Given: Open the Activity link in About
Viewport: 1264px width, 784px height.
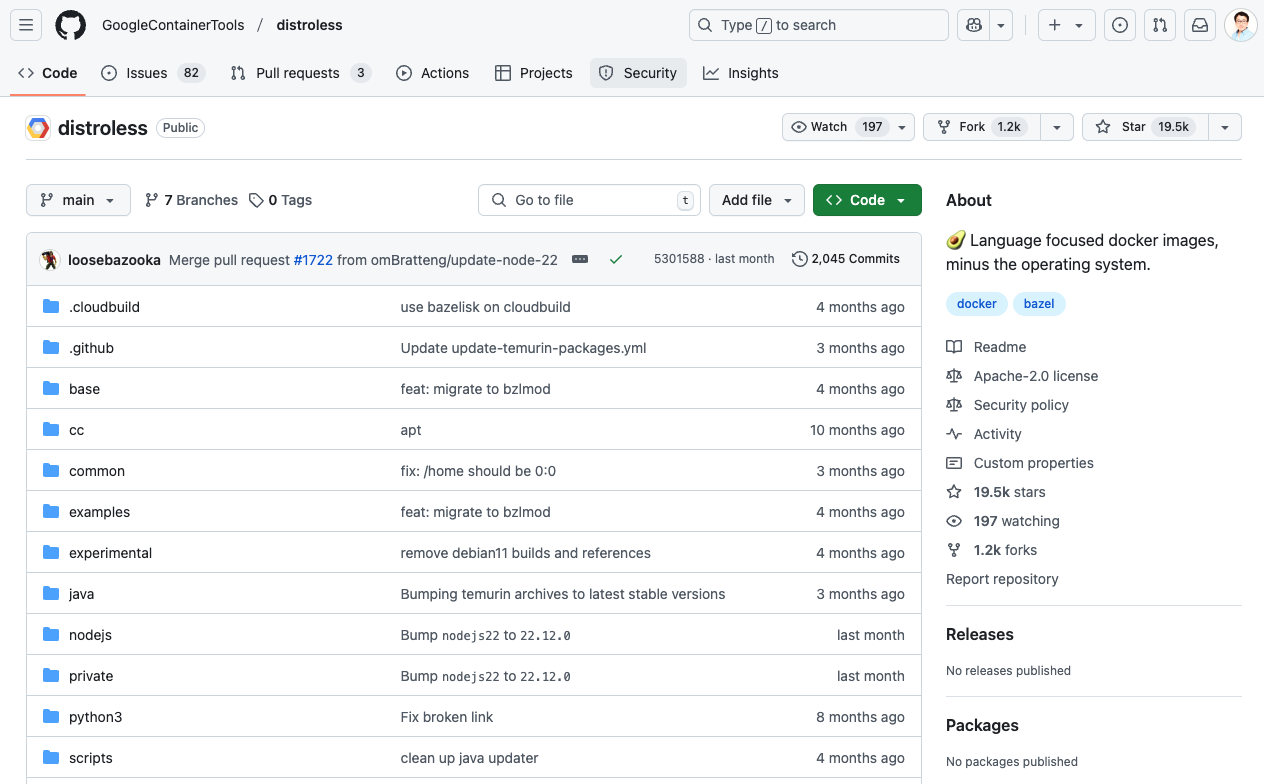Looking at the screenshot, I should [x=984, y=434].
